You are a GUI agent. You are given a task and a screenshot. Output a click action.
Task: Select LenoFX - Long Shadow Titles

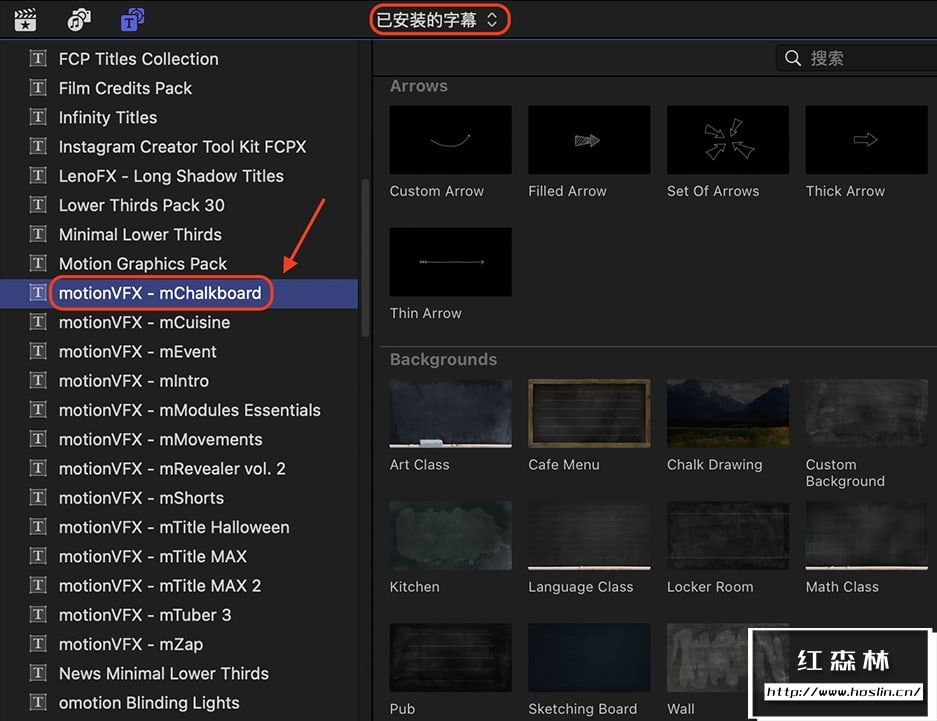click(172, 176)
